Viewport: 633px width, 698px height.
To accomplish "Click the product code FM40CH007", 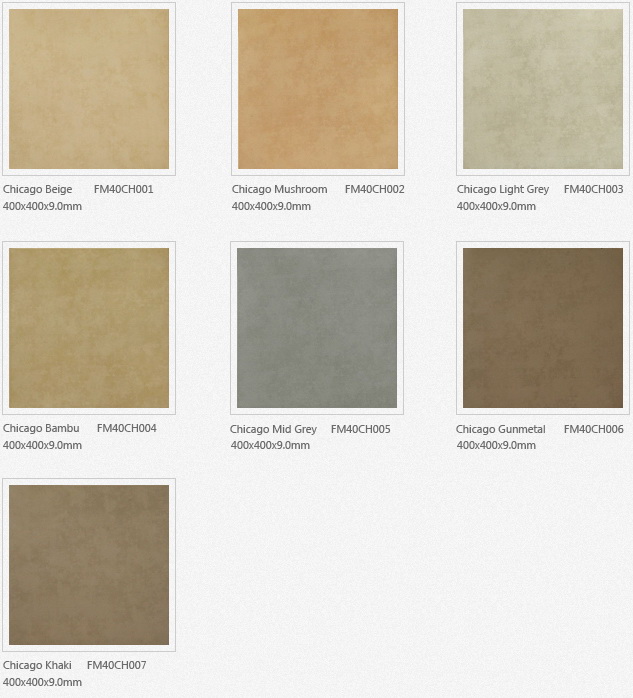I will click(x=116, y=665).
